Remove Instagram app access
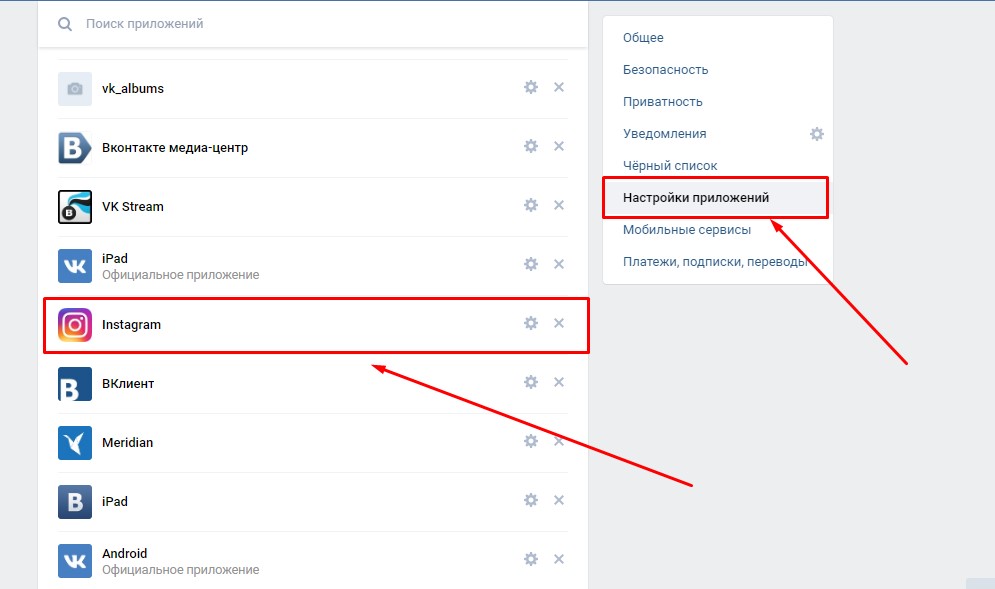This screenshot has height=589, width=995. coord(558,323)
